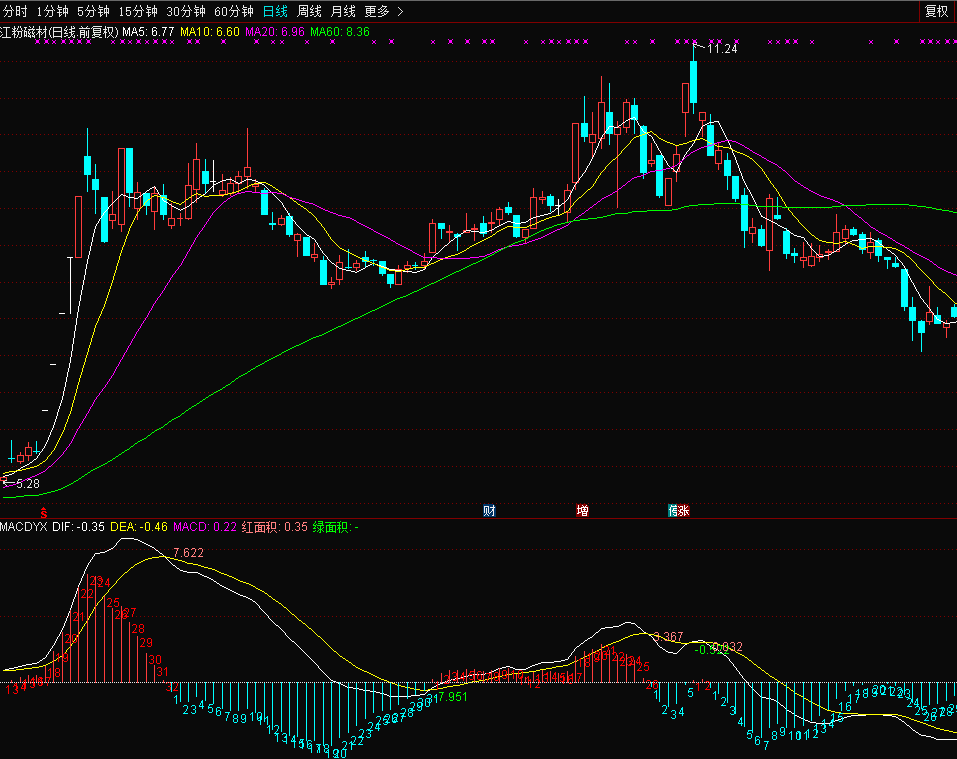Image resolution: width=957 pixels, height=759 pixels.
Task: Click the MA5: 6.77 indicator label
Action: [x=148, y=32]
